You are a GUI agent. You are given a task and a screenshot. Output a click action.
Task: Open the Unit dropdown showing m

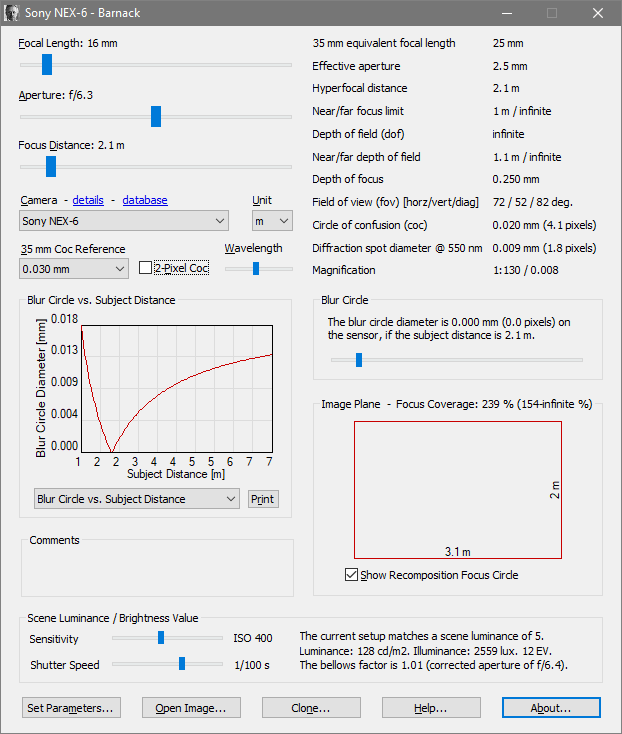point(272,221)
